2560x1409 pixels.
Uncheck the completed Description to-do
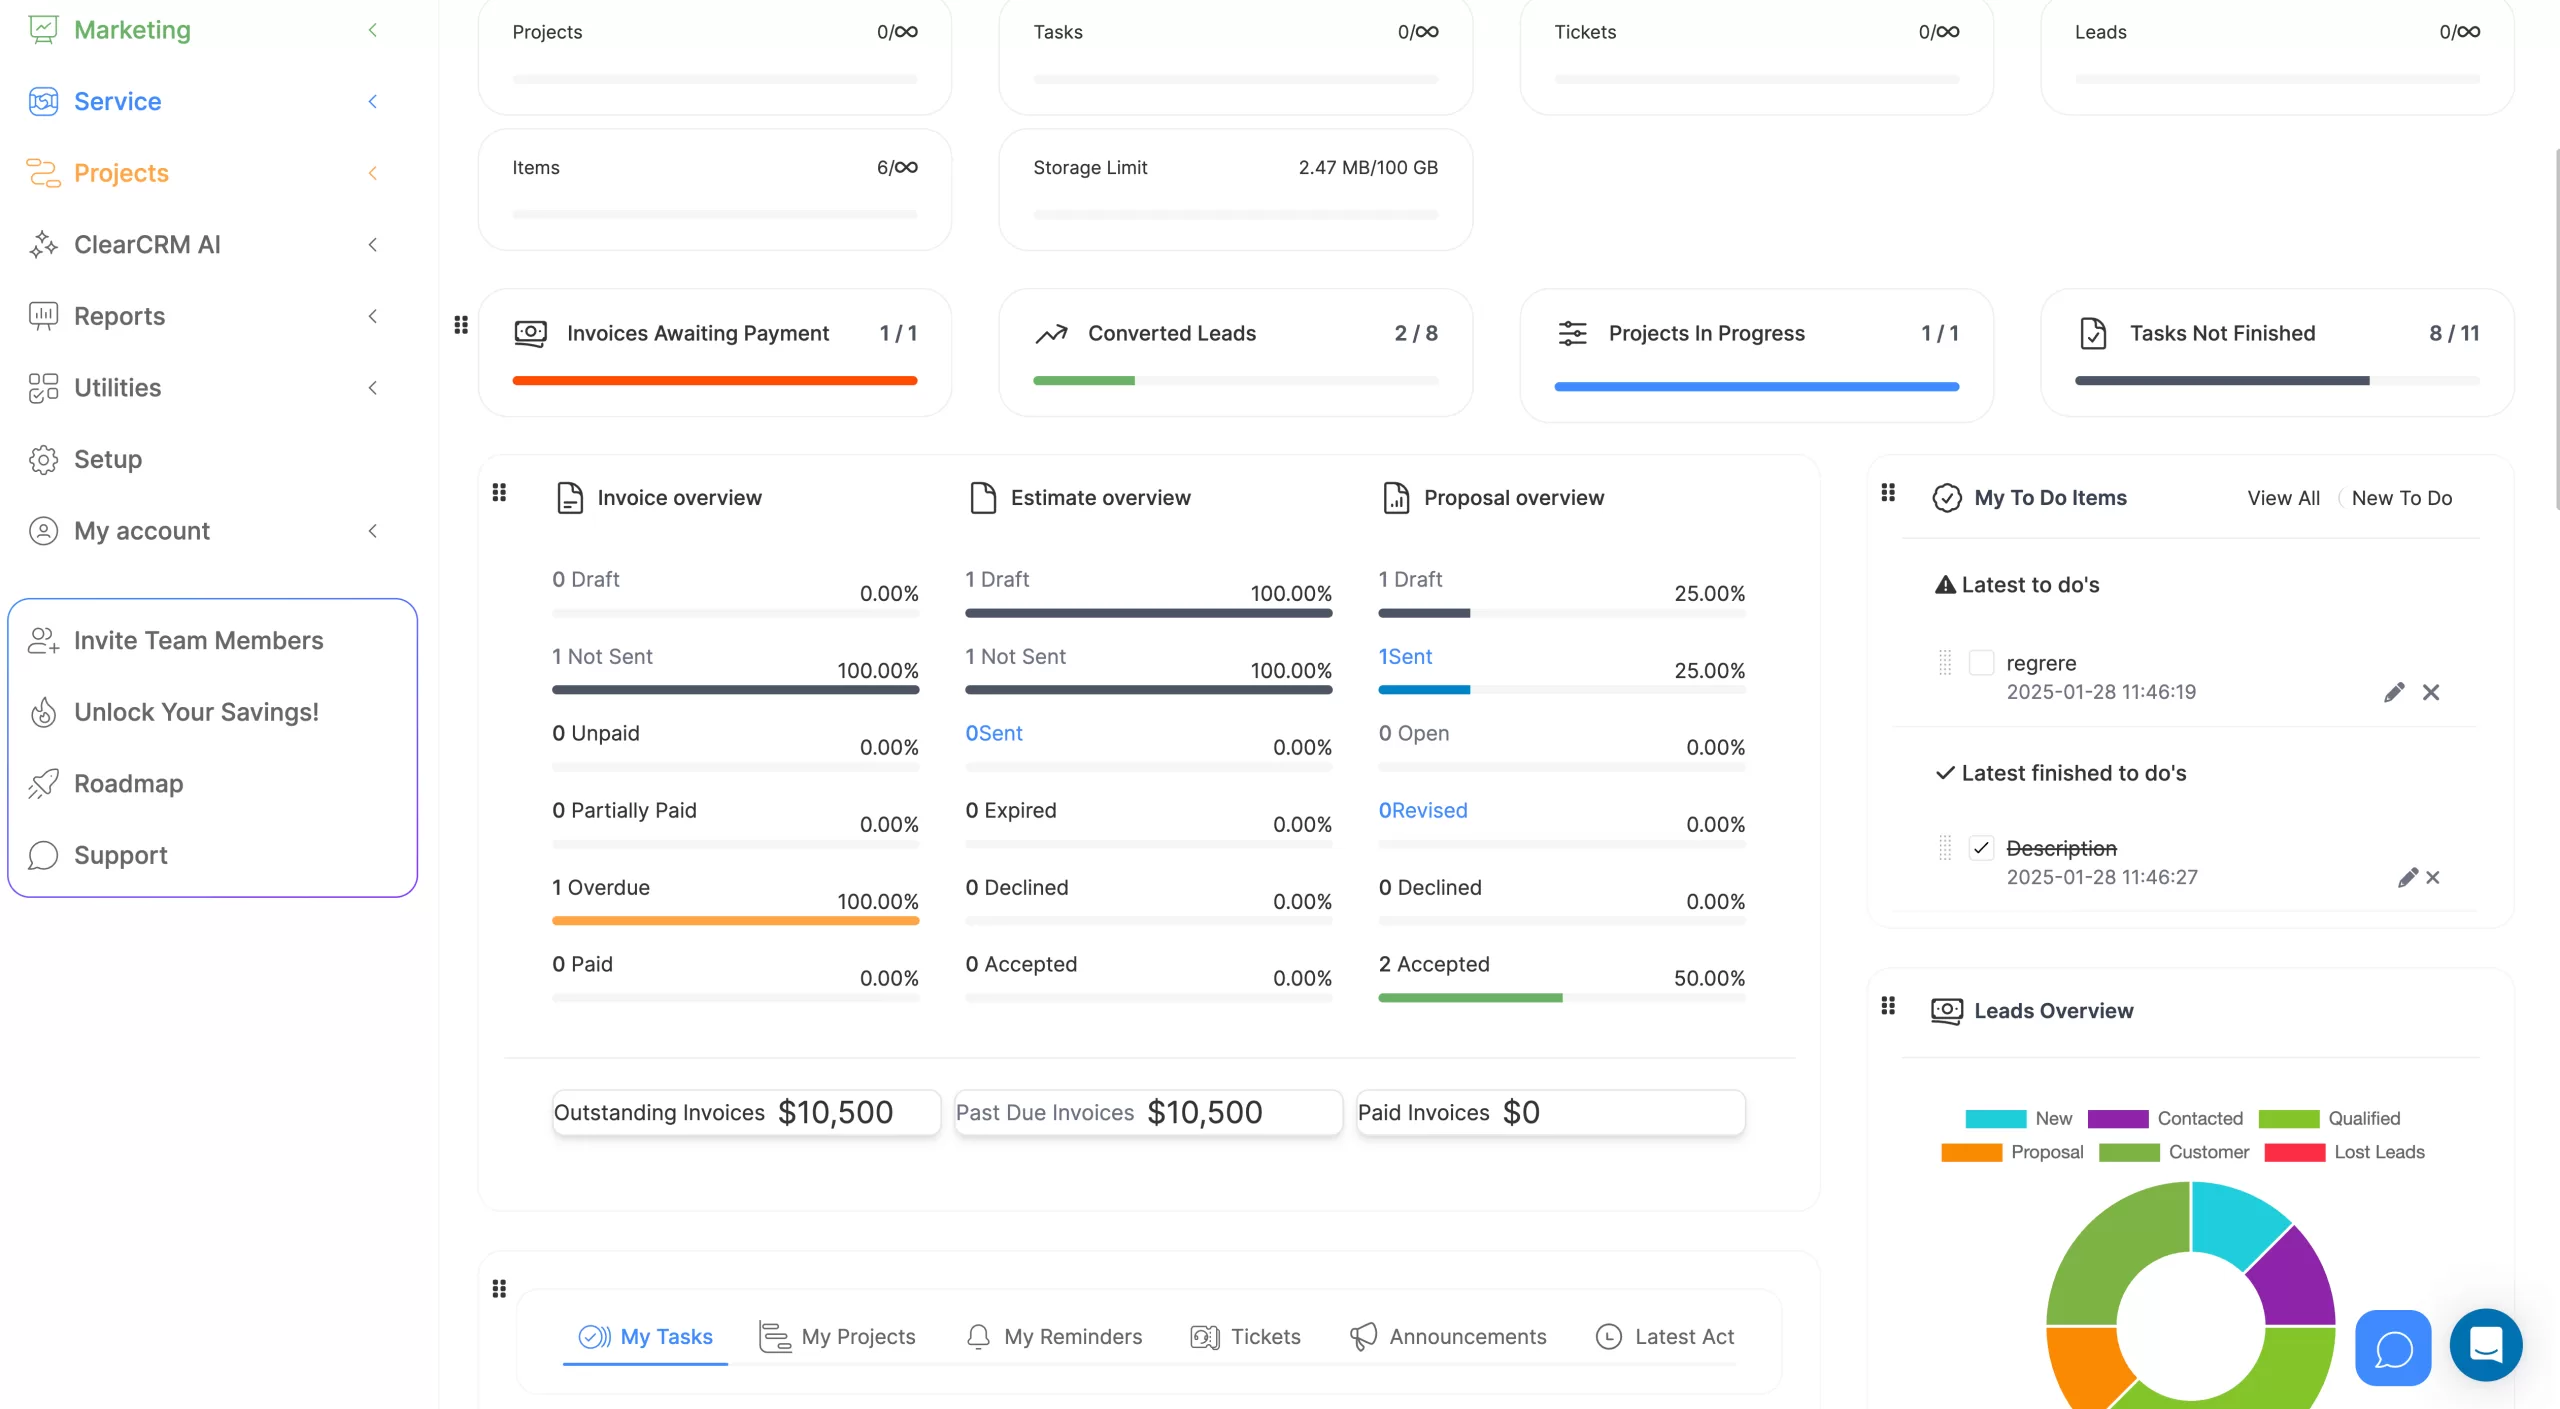(x=1981, y=847)
